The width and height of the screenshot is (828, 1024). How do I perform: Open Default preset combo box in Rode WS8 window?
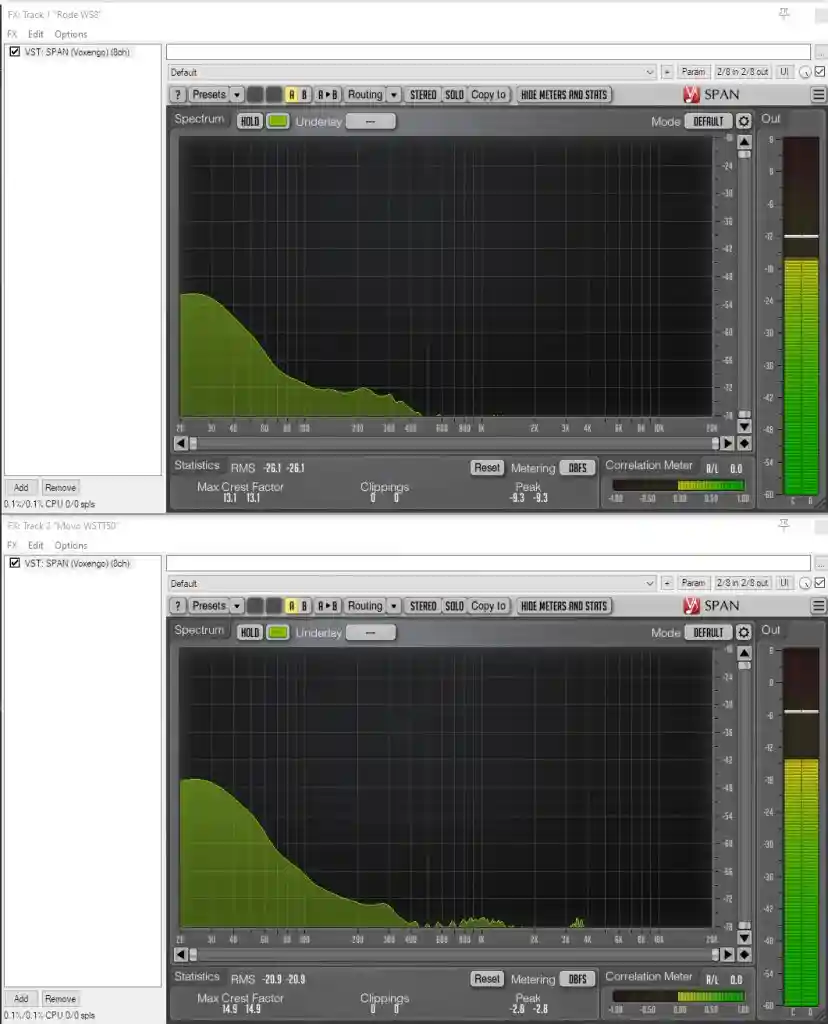pyautogui.click(x=412, y=72)
